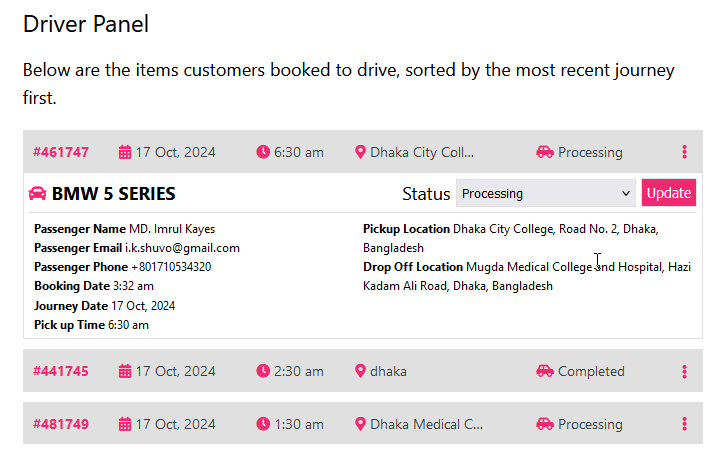Click calendar icon on booking #461747 row
The height and width of the screenshot is (471, 728).
click(125, 153)
